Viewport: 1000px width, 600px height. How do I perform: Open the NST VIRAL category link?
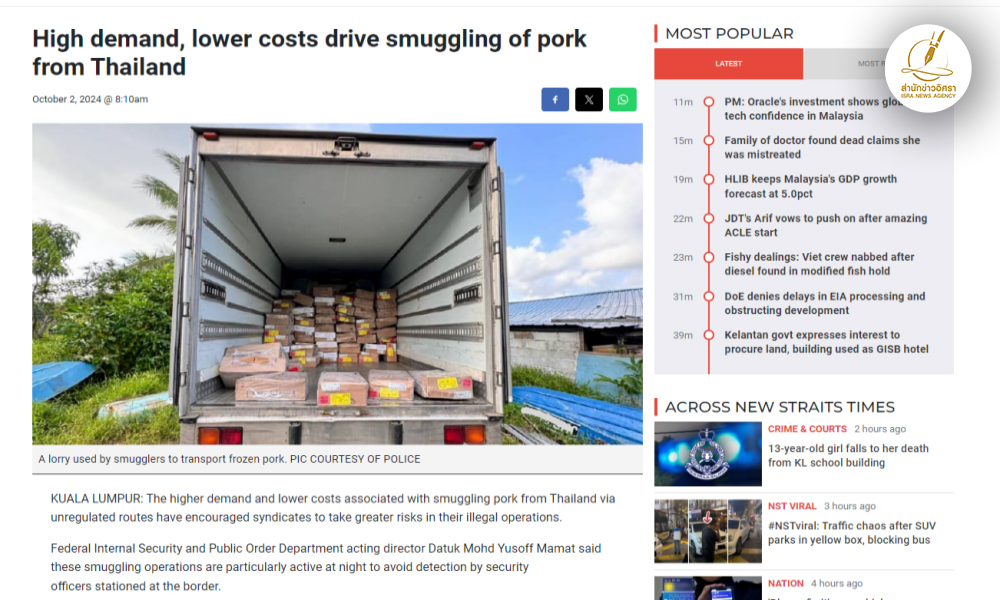pyautogui.click(x=792, y=506)
